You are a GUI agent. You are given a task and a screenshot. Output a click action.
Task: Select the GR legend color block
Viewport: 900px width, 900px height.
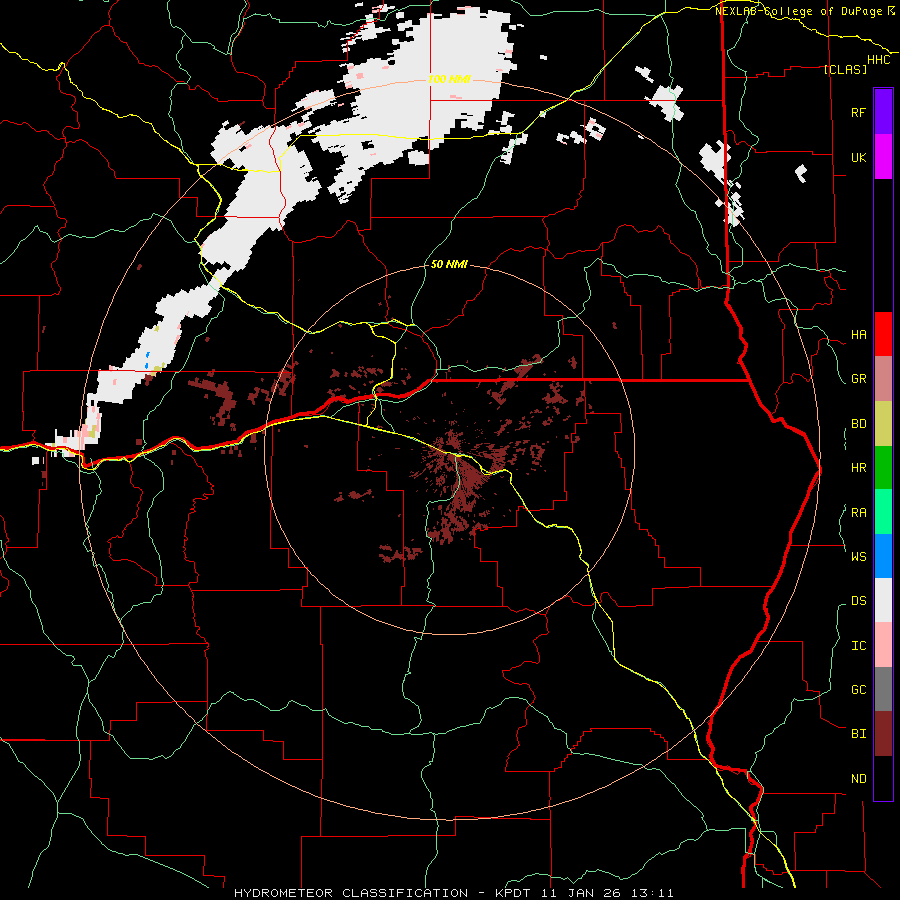click(883, 379)
